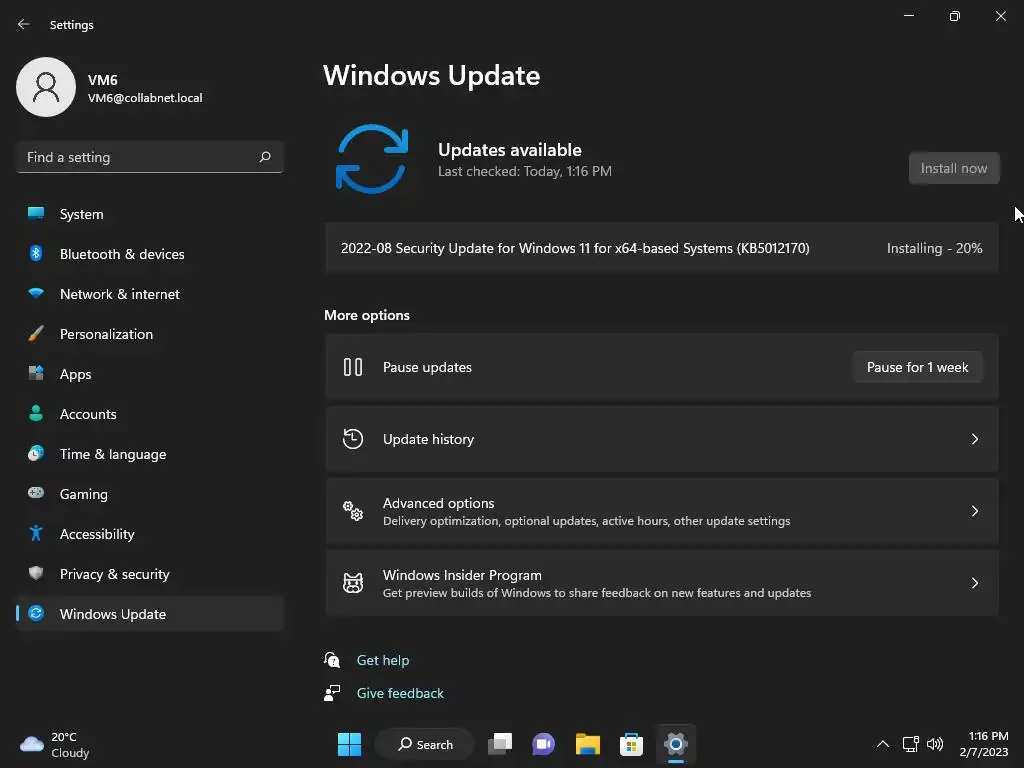
Task: Open Windows Insider Program
Action: 662,583
